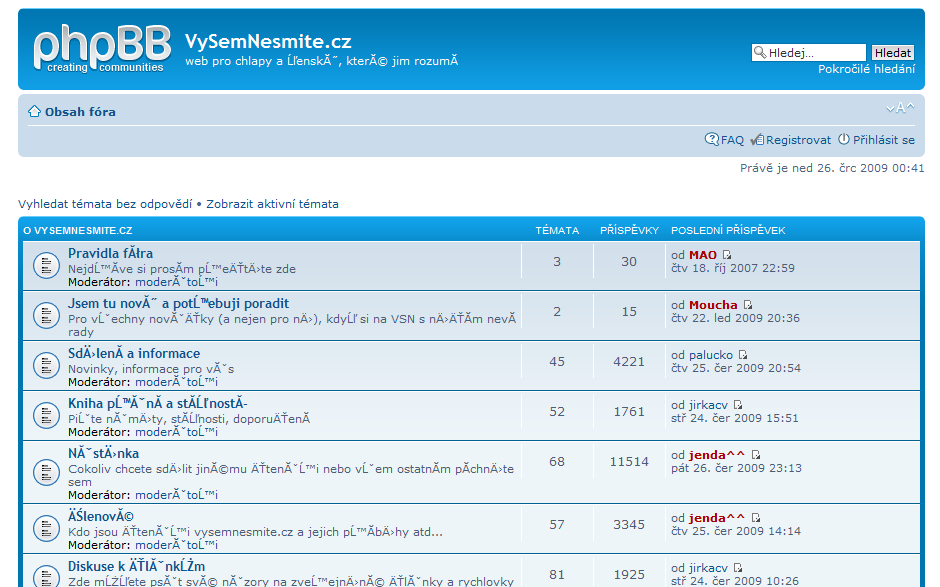The image size is (940, 587).
Task: Open the Pravidla fóra forum
Action: 110,253
